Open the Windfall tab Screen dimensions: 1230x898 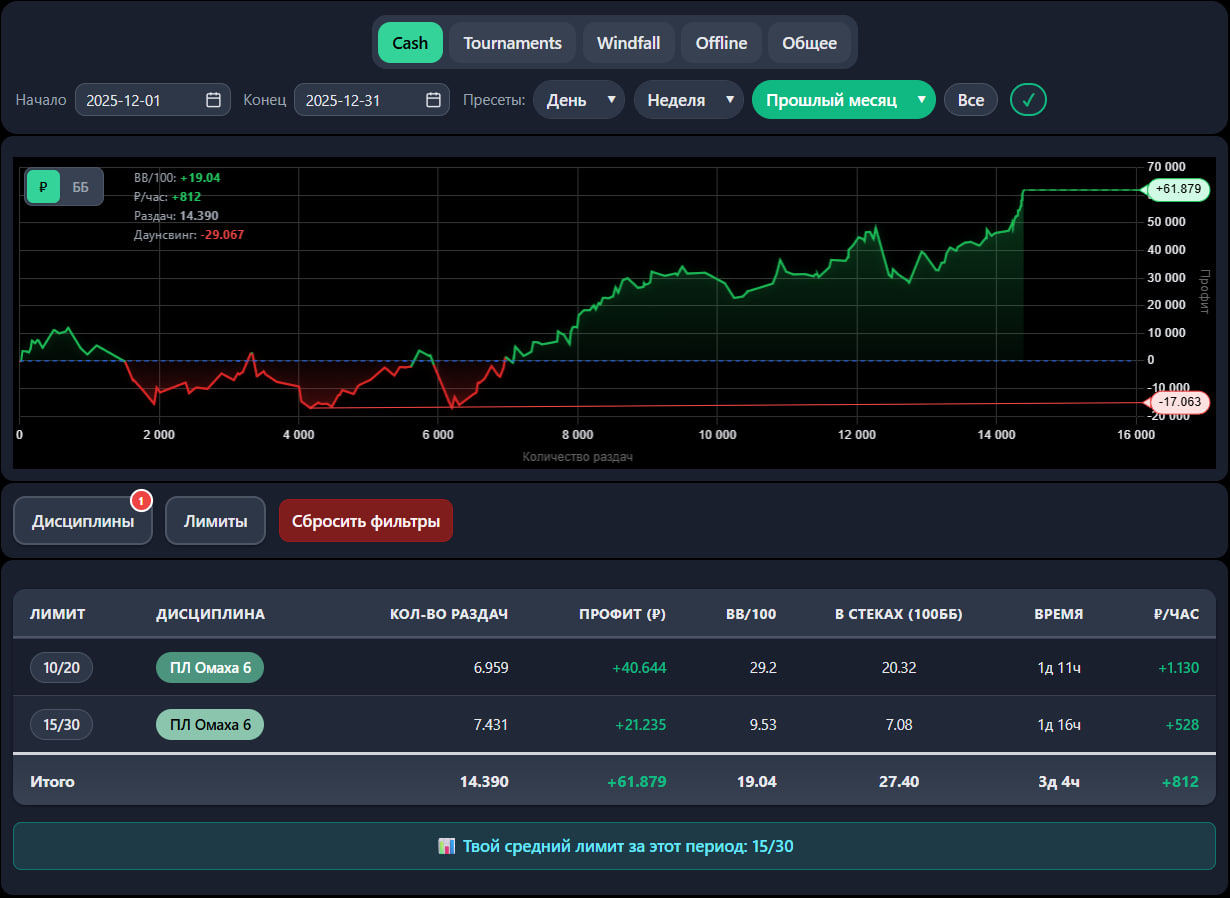629,43
